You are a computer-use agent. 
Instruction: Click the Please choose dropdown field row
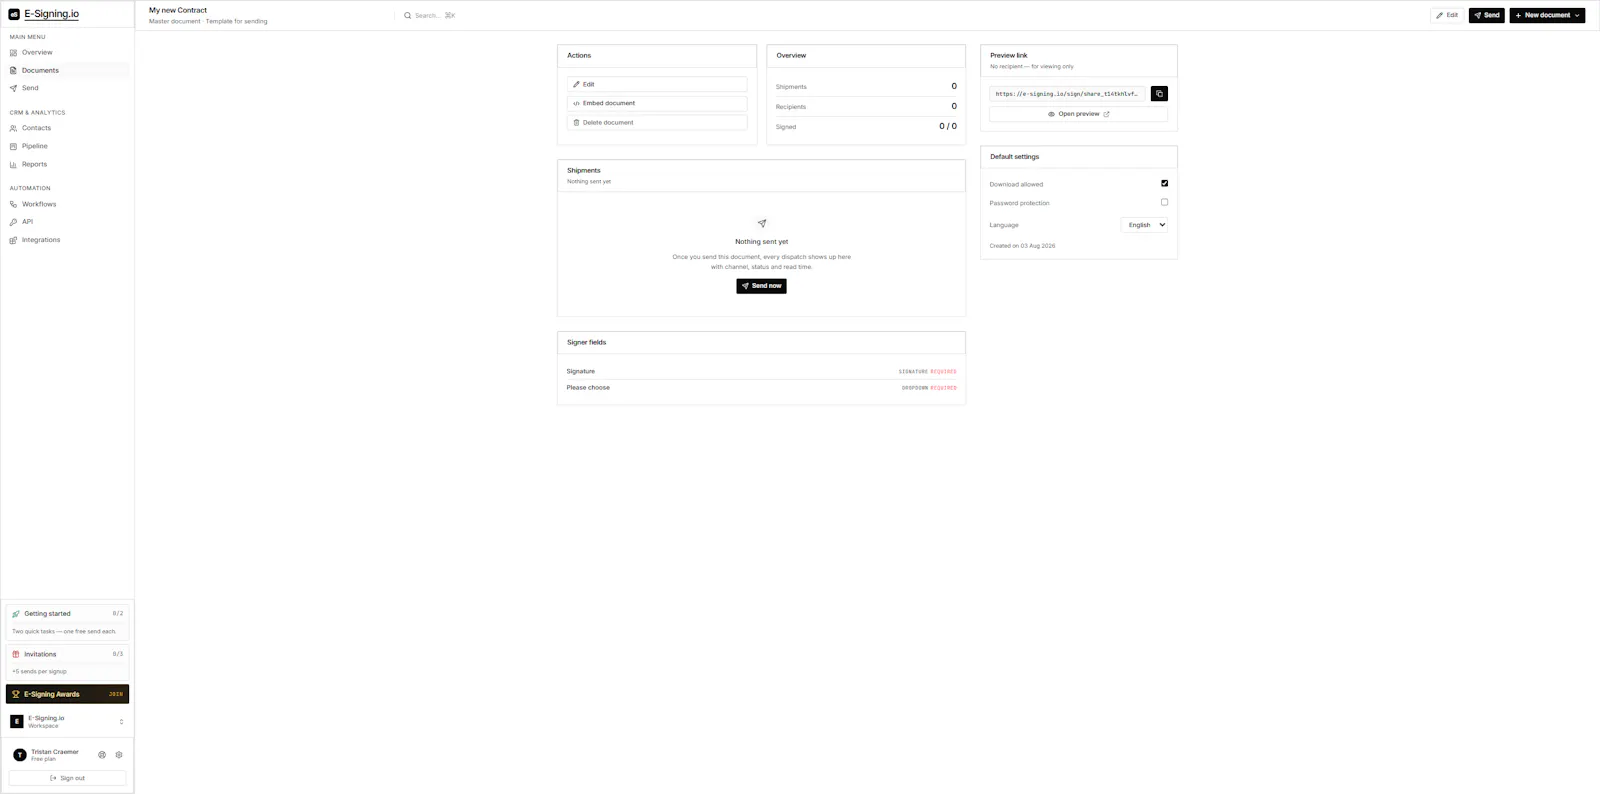(x=762, y=388)
